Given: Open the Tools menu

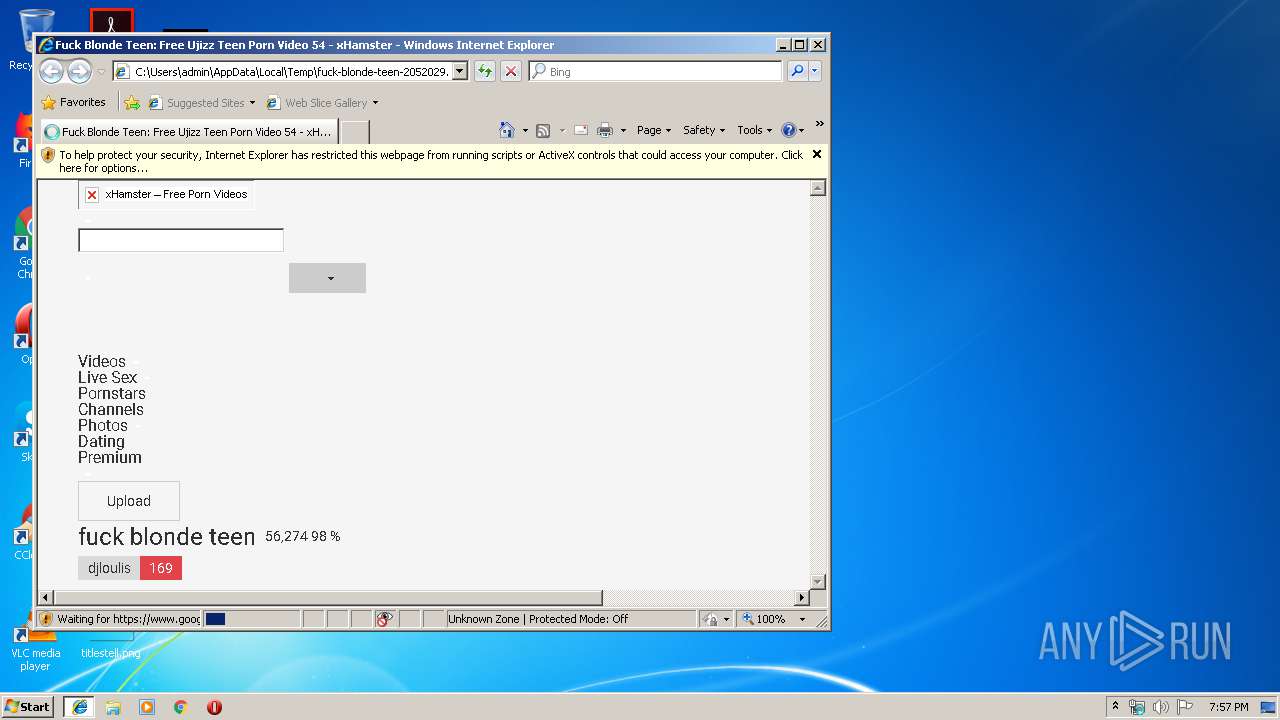Looking at the screenshot, I should (755, 130).
